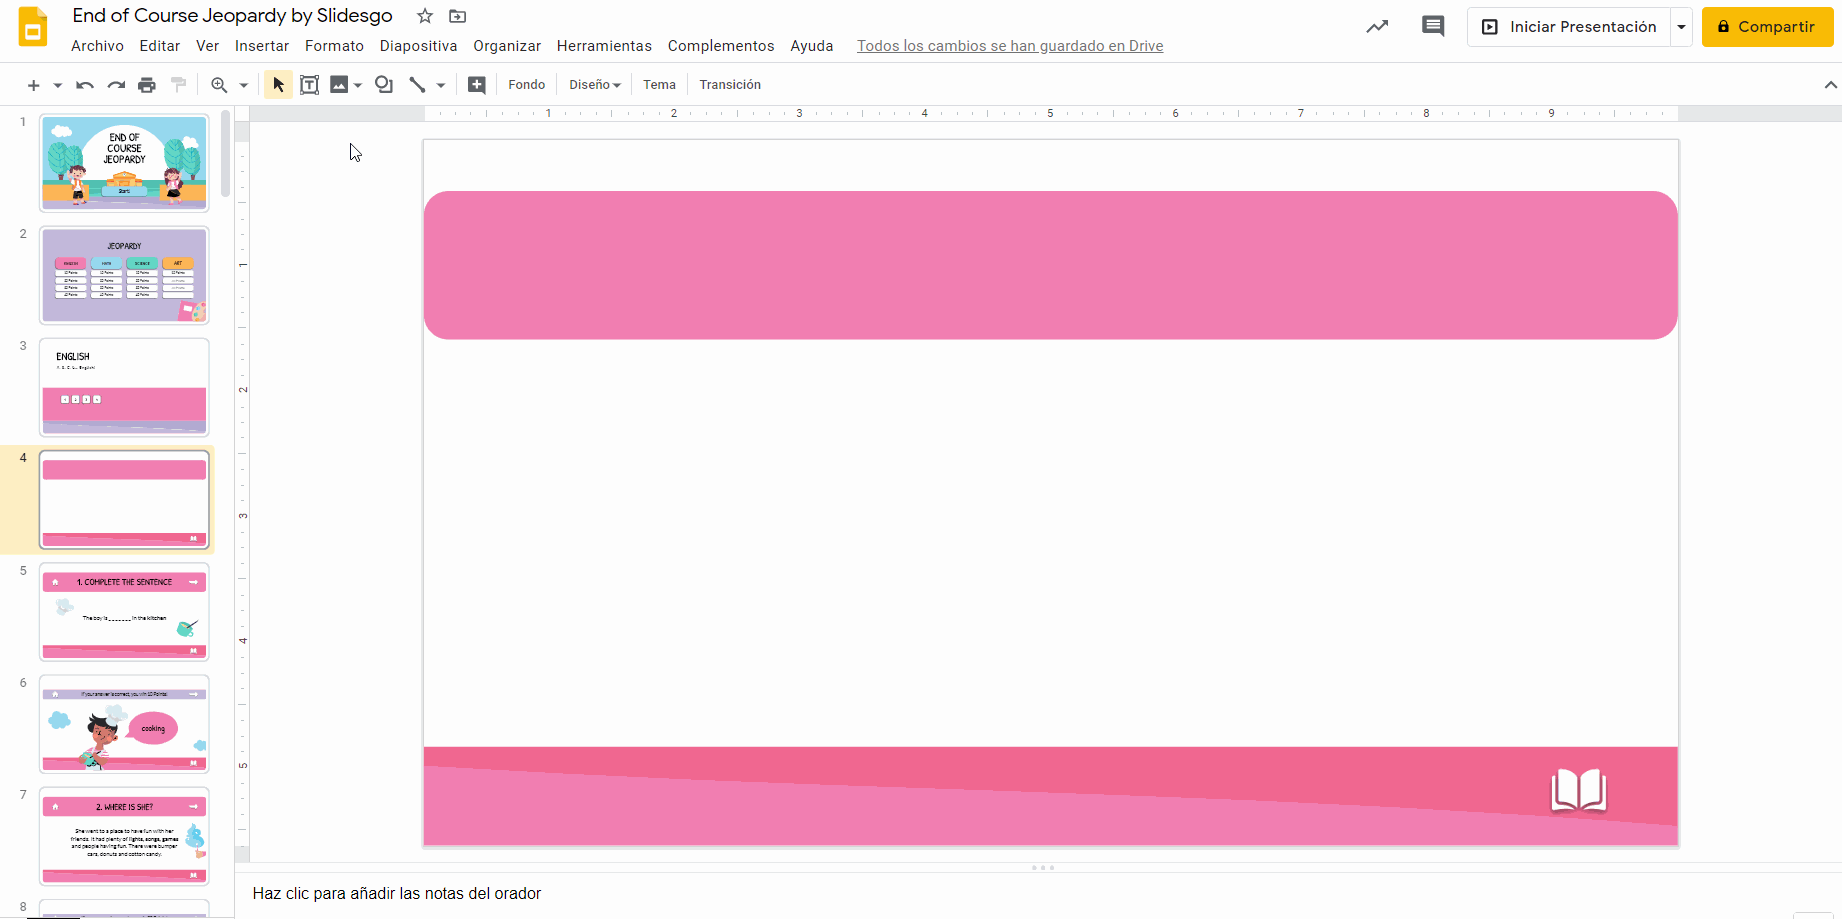Open the image insert dropdown arrow
This screenshot has height=919, width=1842.
click(358, 85)
